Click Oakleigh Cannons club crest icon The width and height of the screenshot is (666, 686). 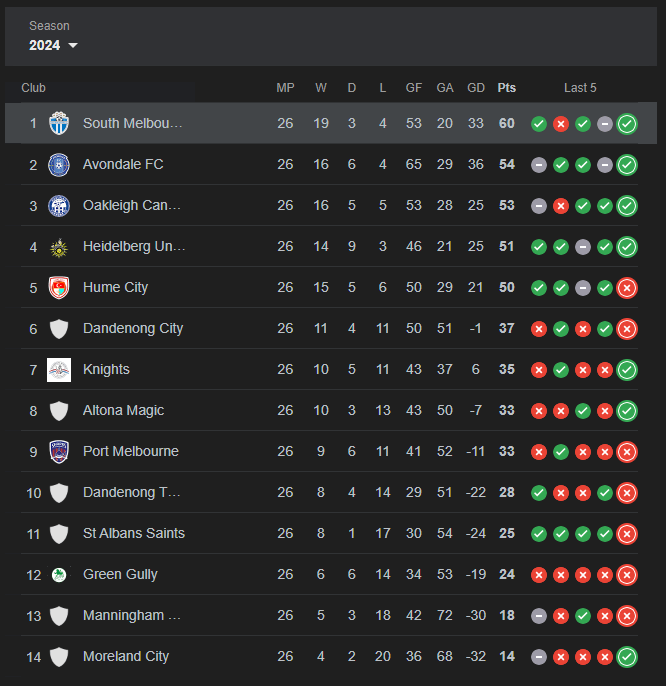59,205
